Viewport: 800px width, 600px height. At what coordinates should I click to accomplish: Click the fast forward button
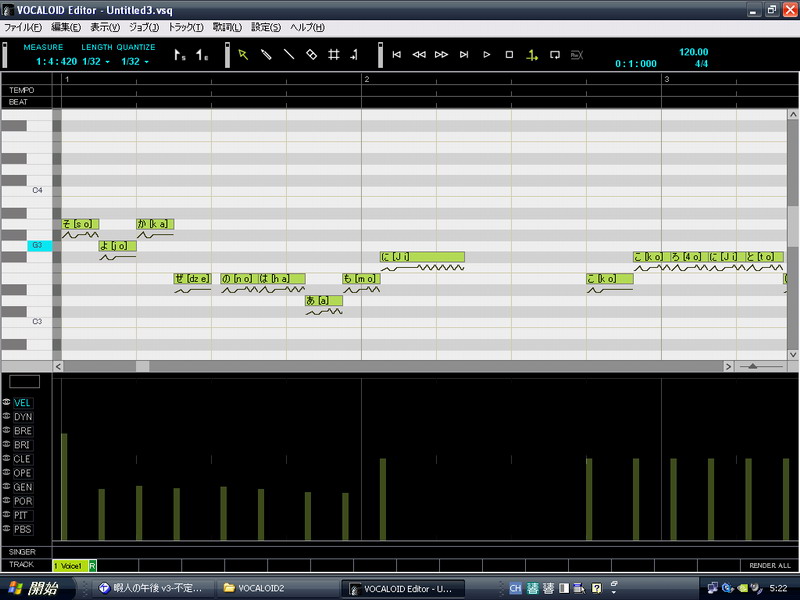441,55
